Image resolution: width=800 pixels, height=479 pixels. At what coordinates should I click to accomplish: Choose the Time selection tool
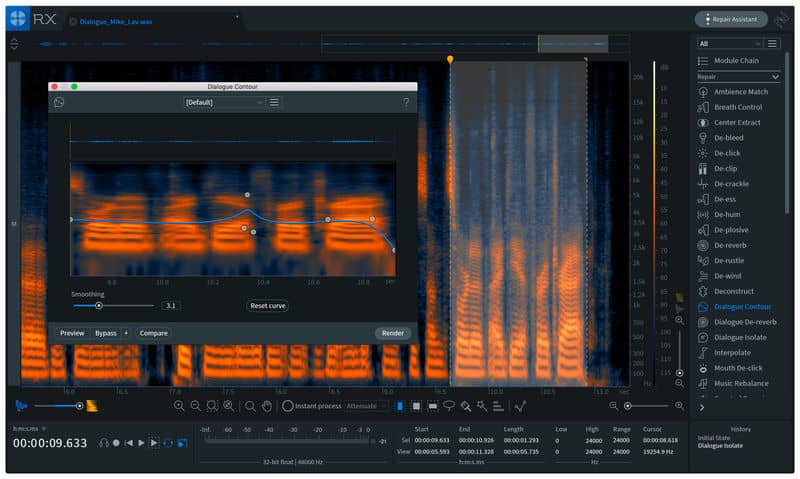400,406
